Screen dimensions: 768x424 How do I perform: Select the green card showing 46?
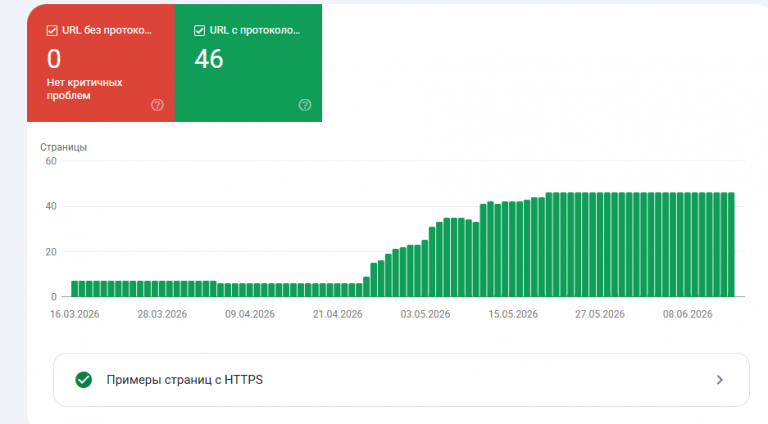pos(248,63)
